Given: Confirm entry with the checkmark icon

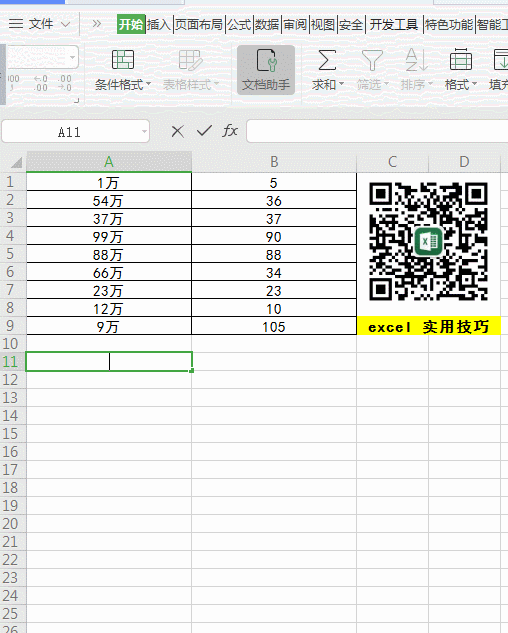Looking at the screenshot, I should [204, 130].
